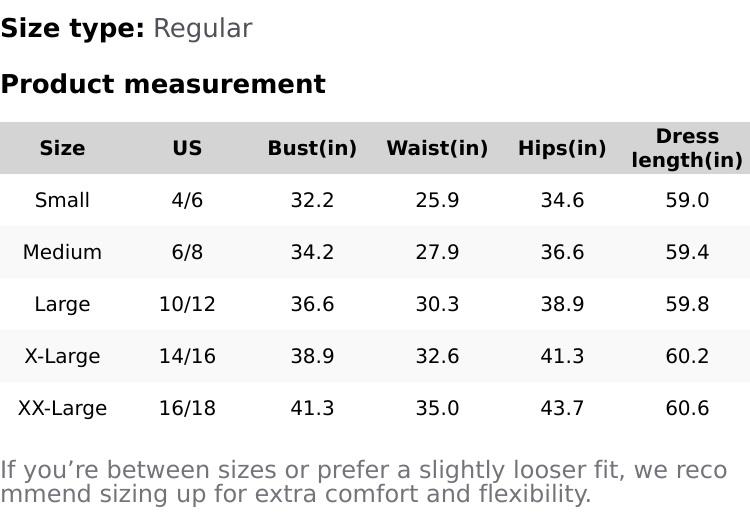This screenshot has width=750, height=530.
Task: Select the XX-Large size row label
Action: click(x=62, y=408)
